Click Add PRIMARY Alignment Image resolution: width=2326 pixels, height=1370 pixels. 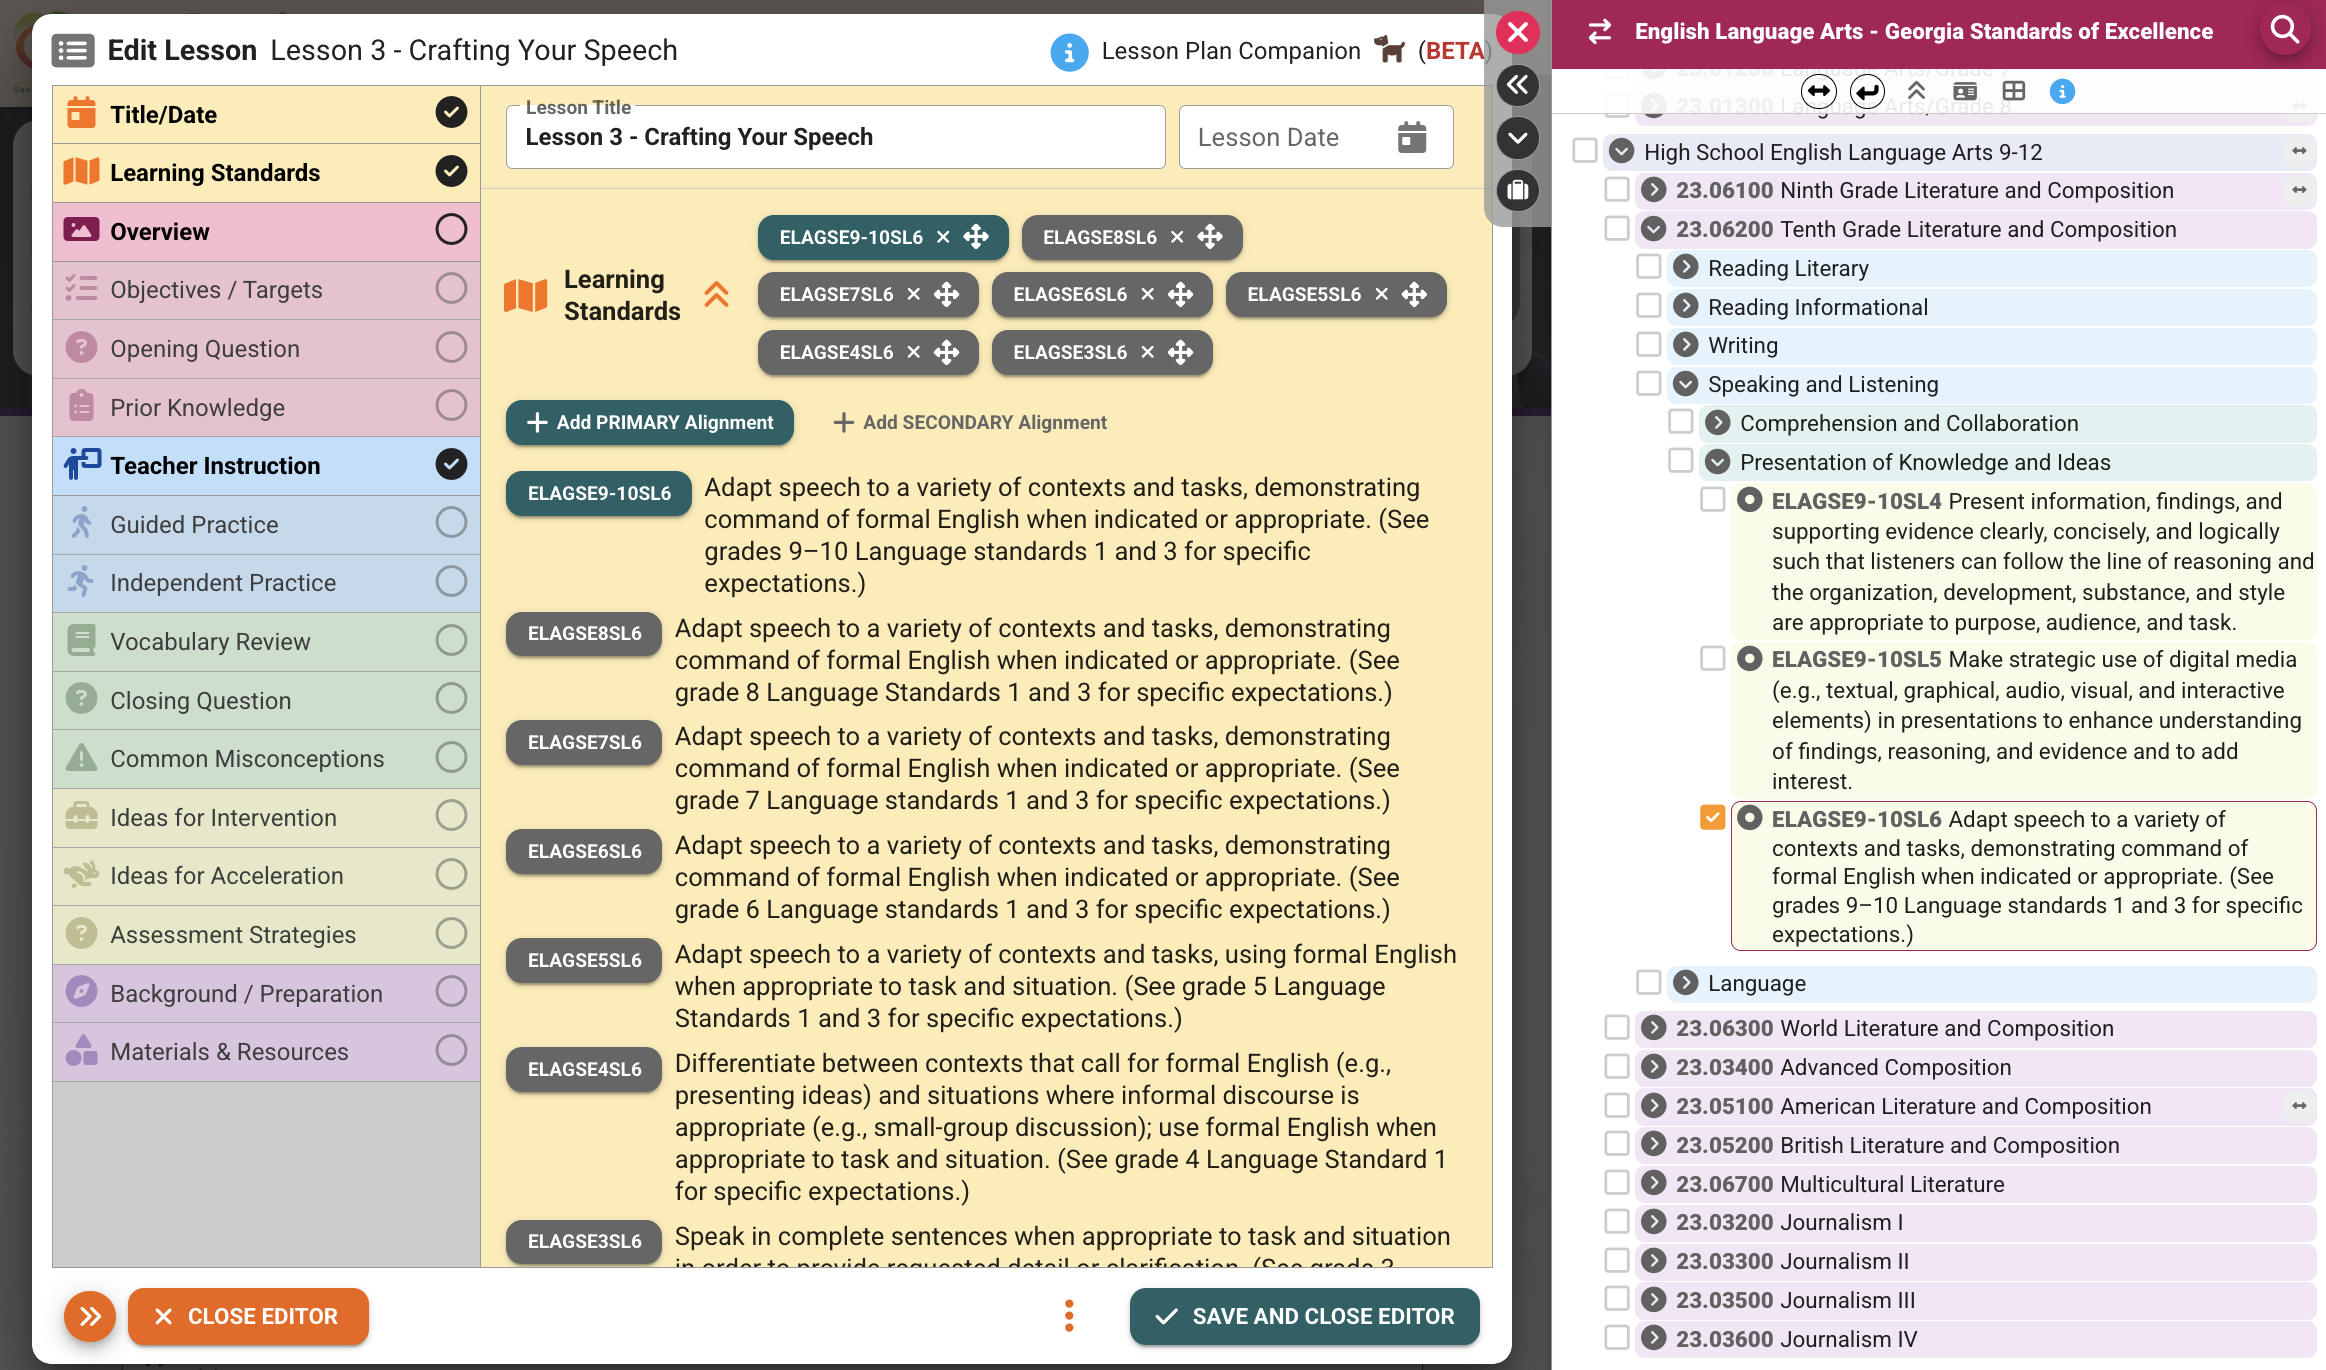pos(648,422)
